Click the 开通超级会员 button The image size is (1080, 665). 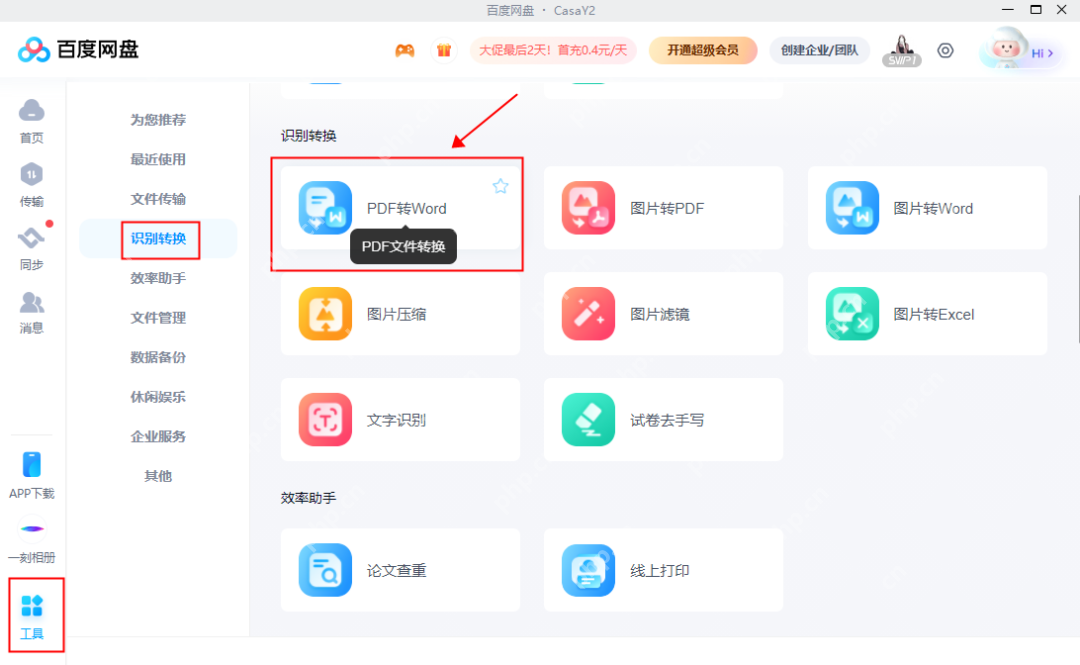coord(703,49)
